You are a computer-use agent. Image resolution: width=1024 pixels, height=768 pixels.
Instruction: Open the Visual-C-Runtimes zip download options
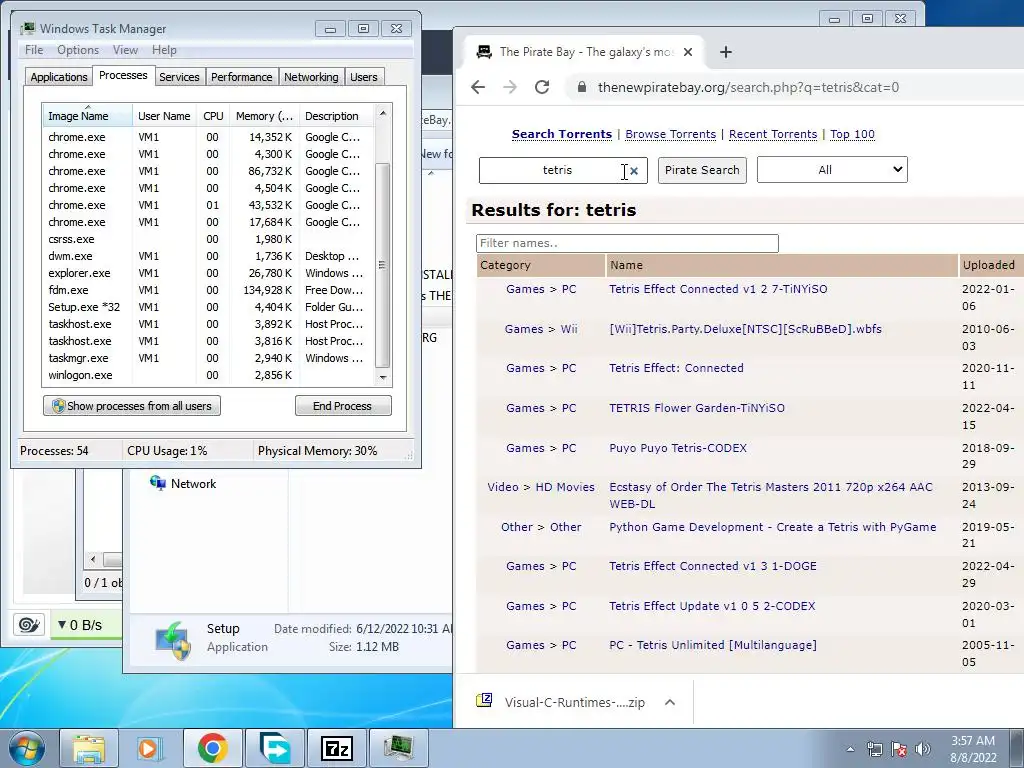pos(669,702)
